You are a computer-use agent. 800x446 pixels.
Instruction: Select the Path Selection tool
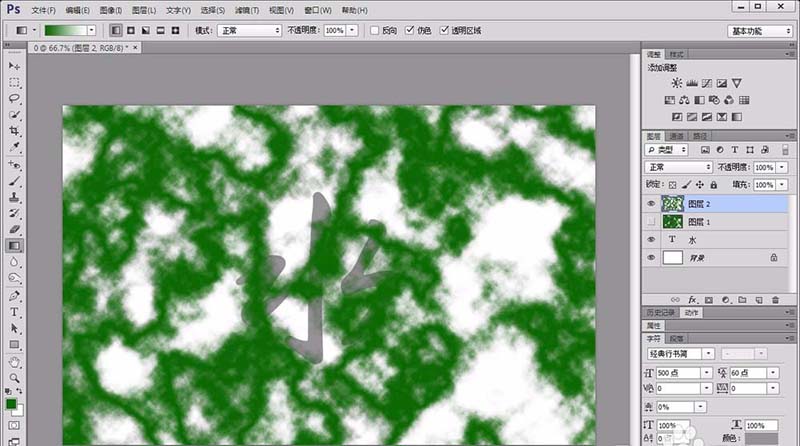click(x=14, y=329)
